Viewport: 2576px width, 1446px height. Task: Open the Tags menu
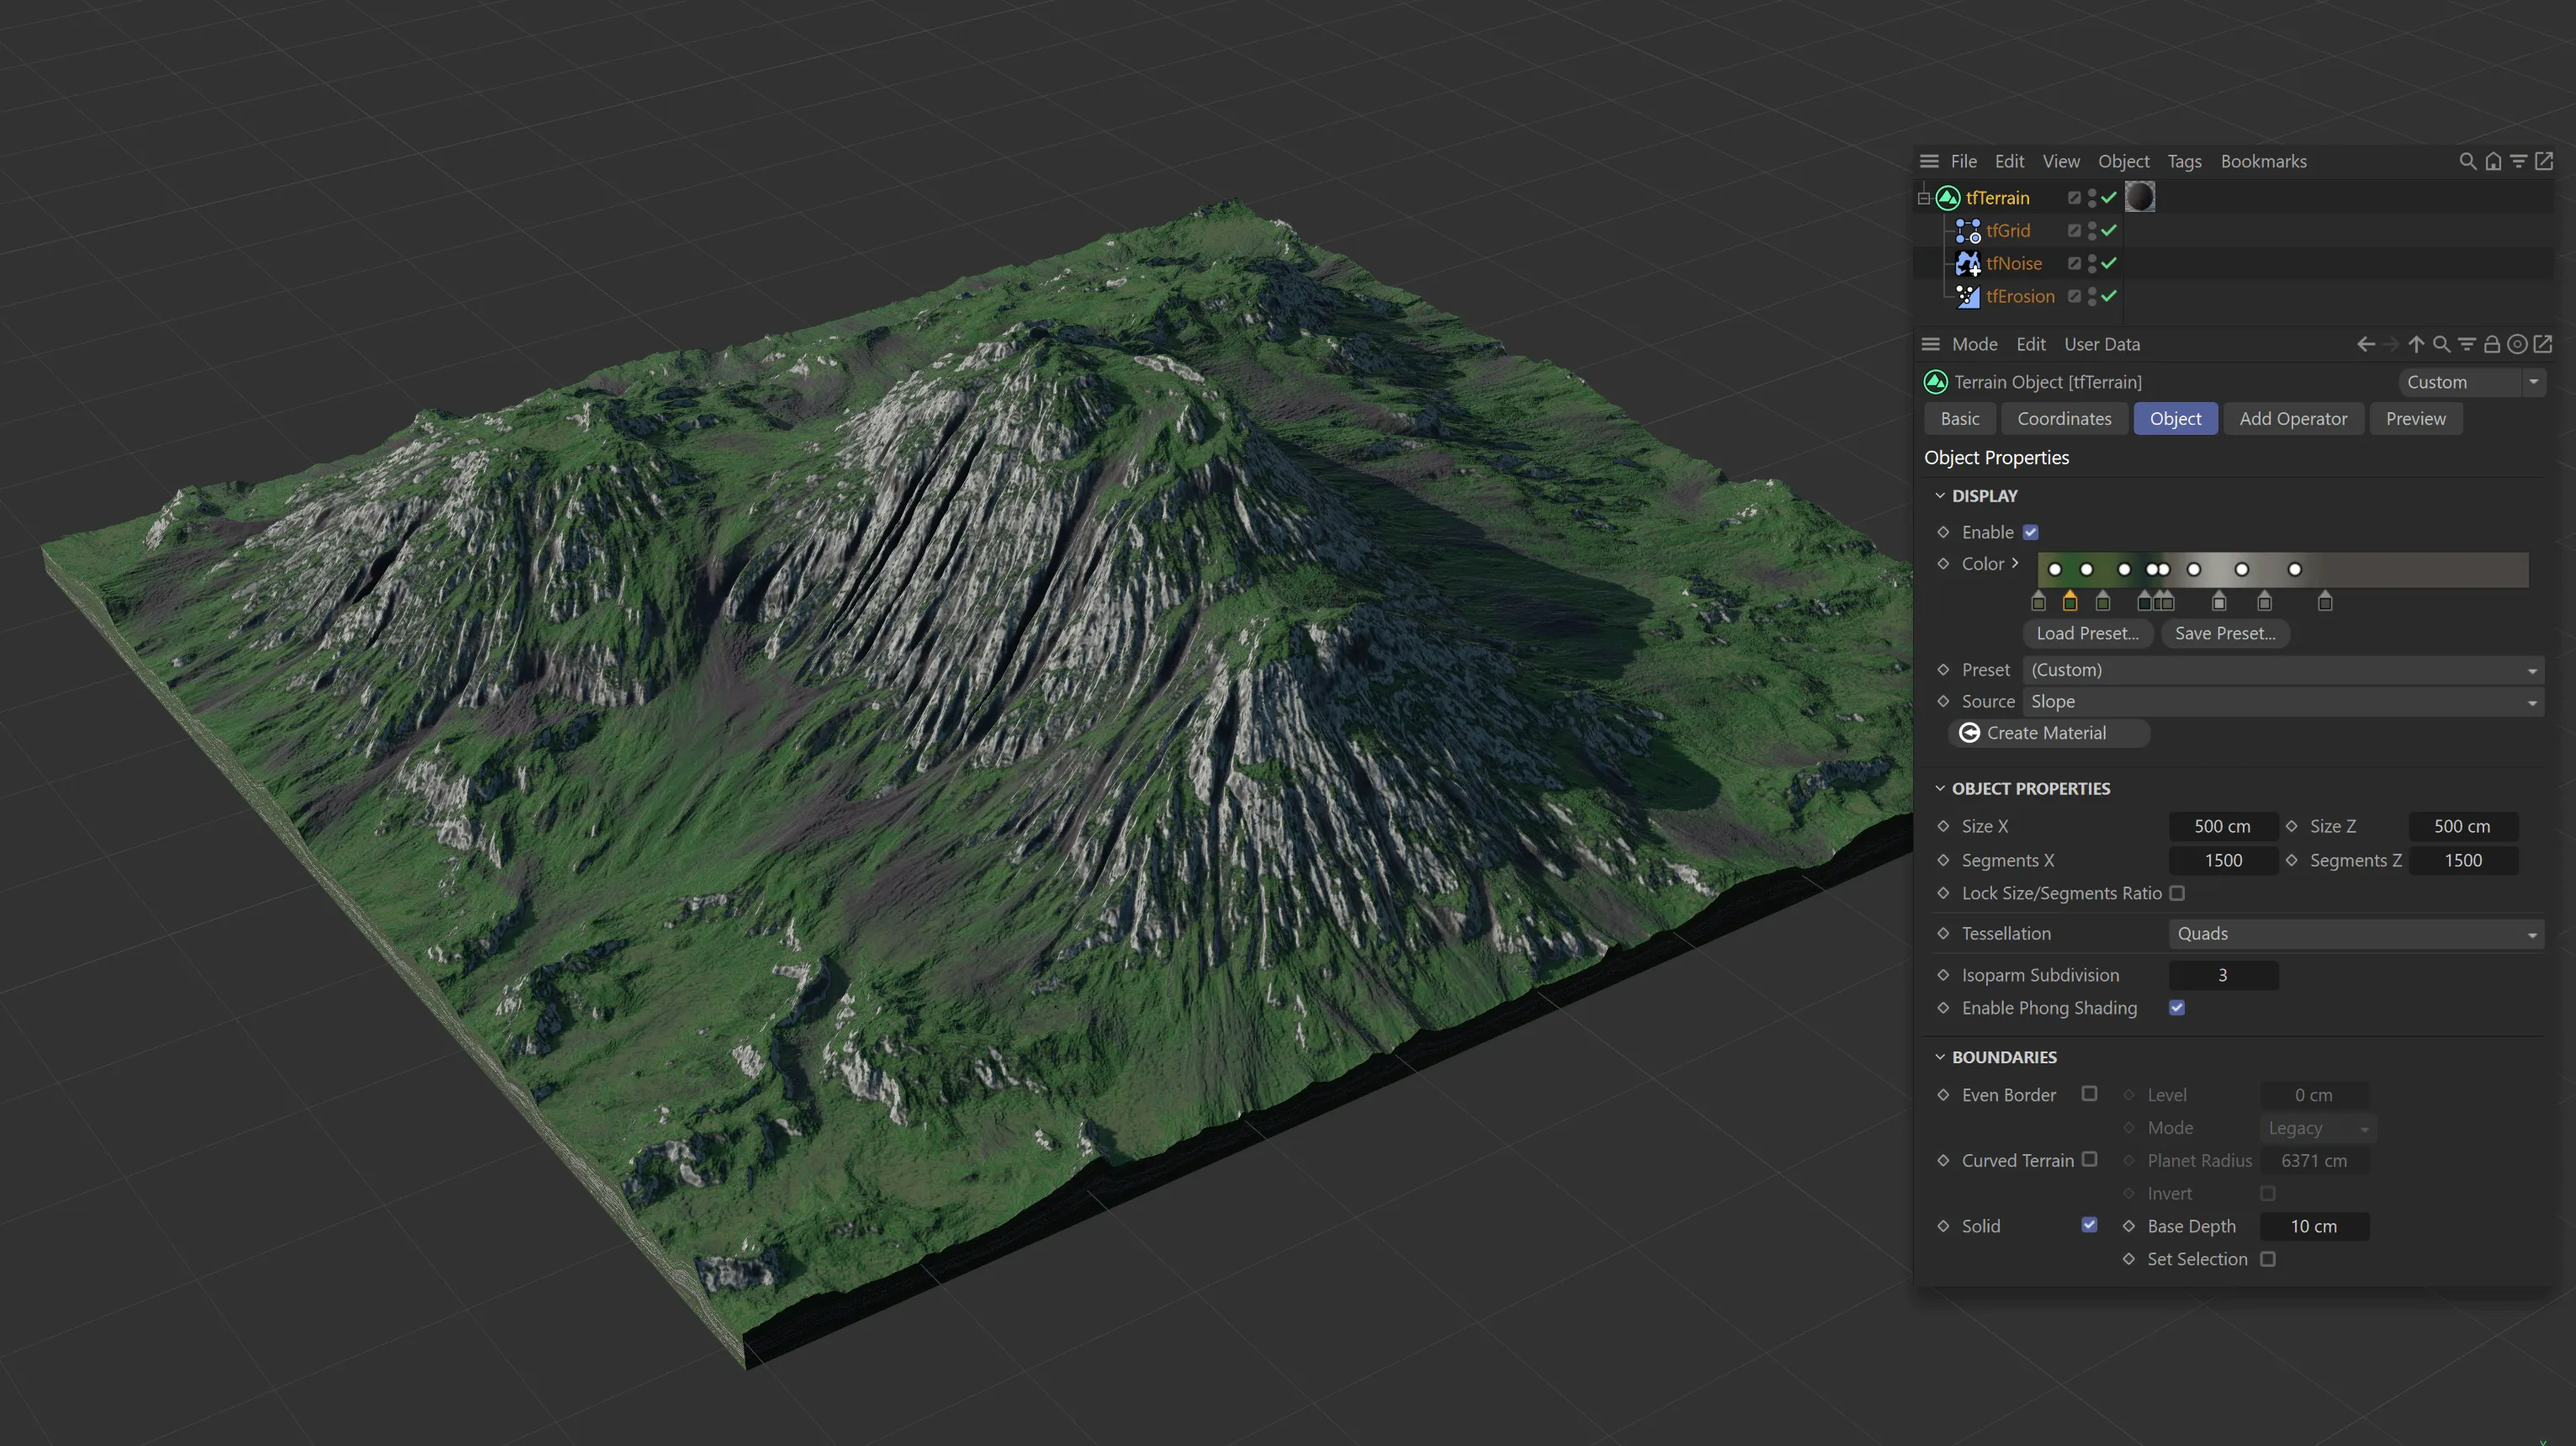pos(2184,161)
